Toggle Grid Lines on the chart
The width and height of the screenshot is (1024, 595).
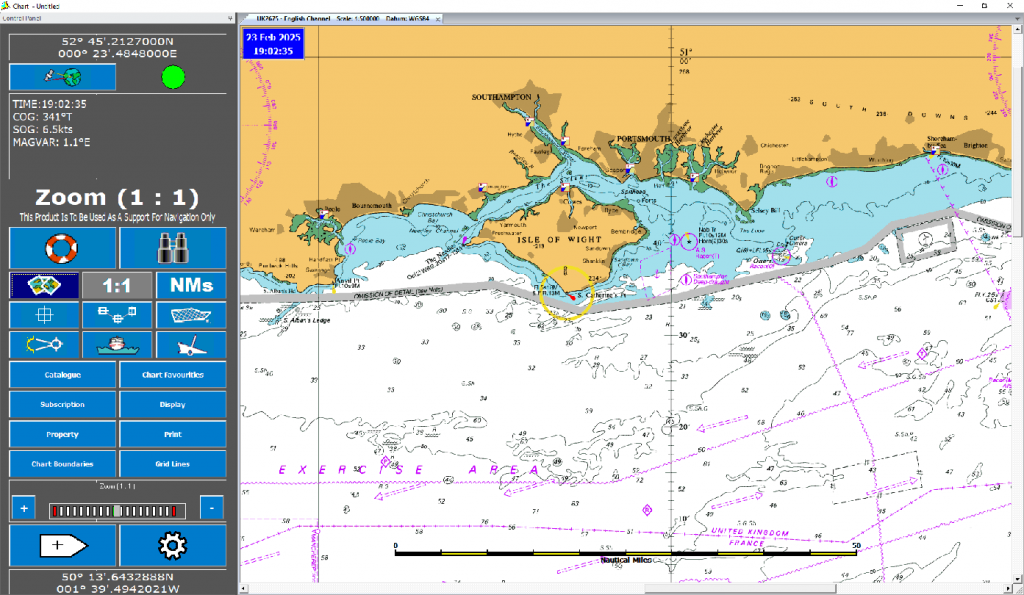tap(173, 464)
